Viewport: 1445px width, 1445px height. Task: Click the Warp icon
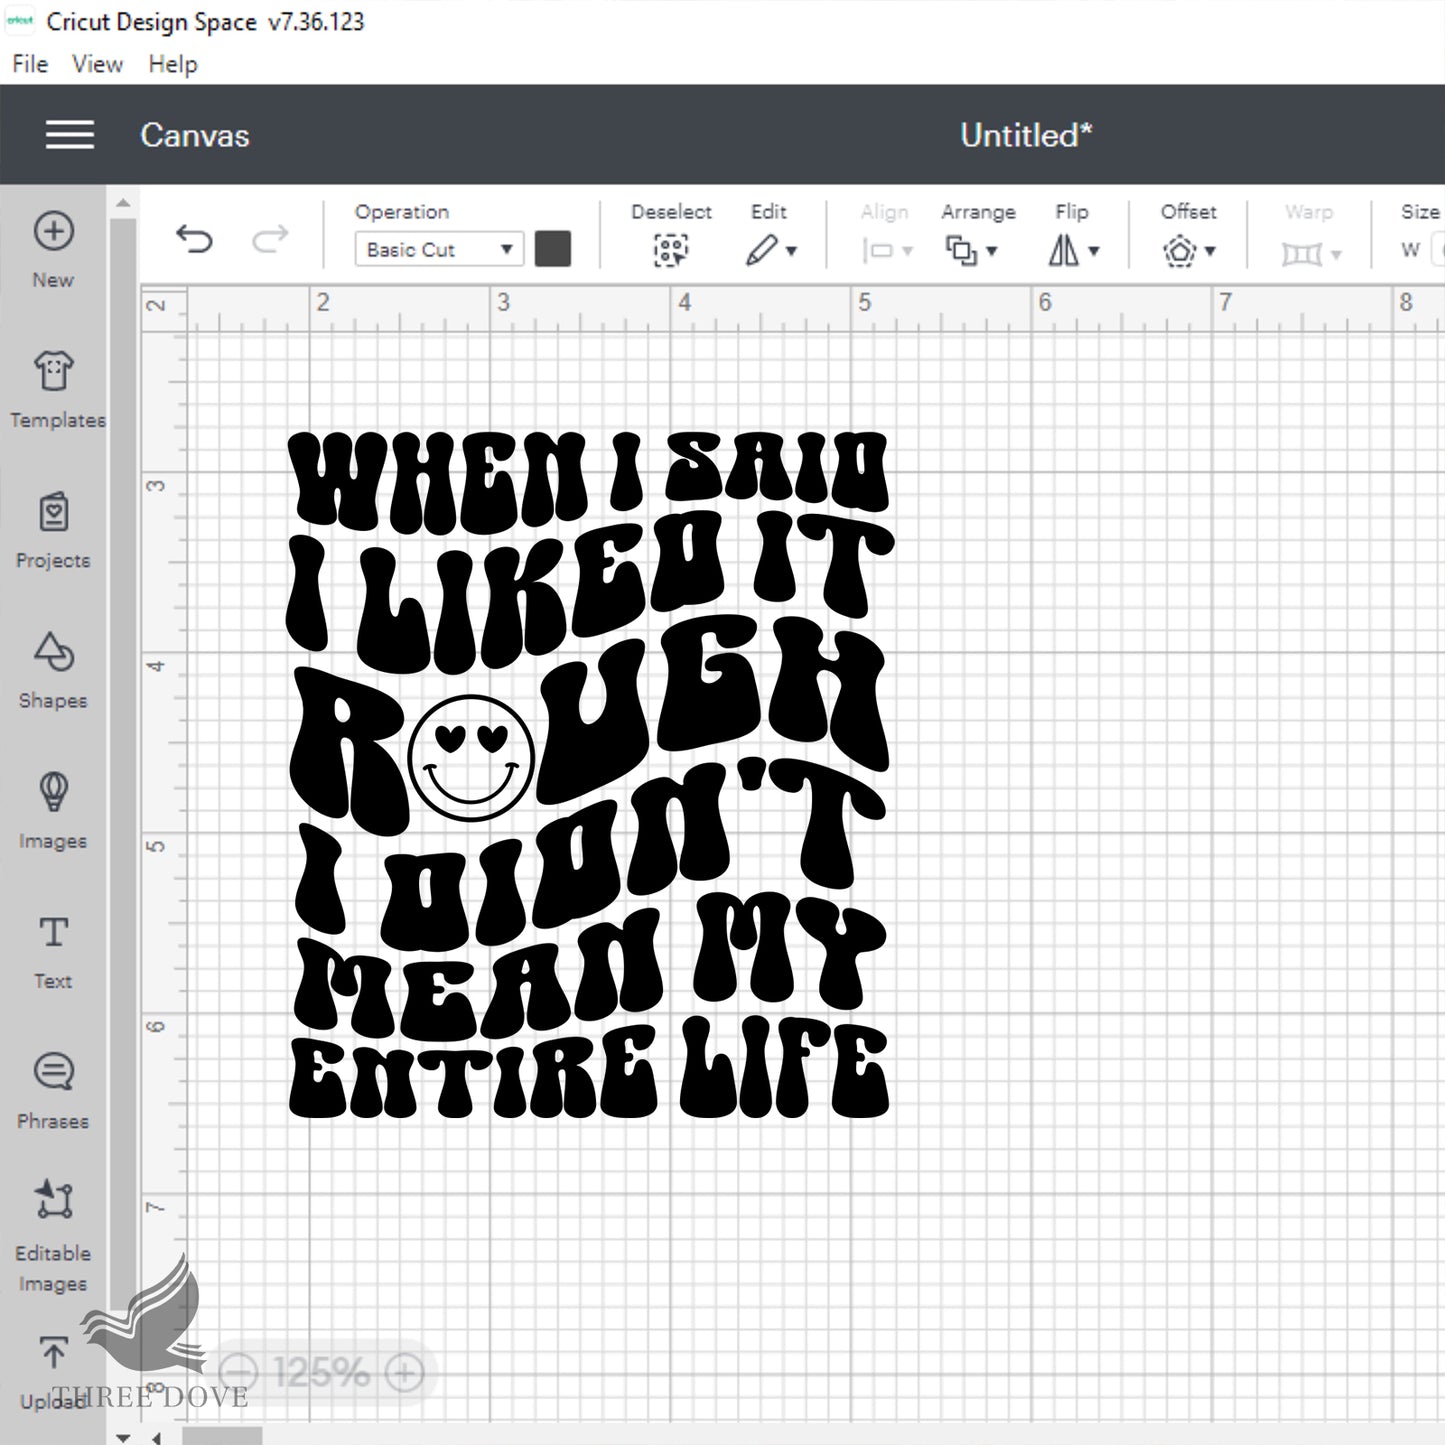tap(1301, 254)
